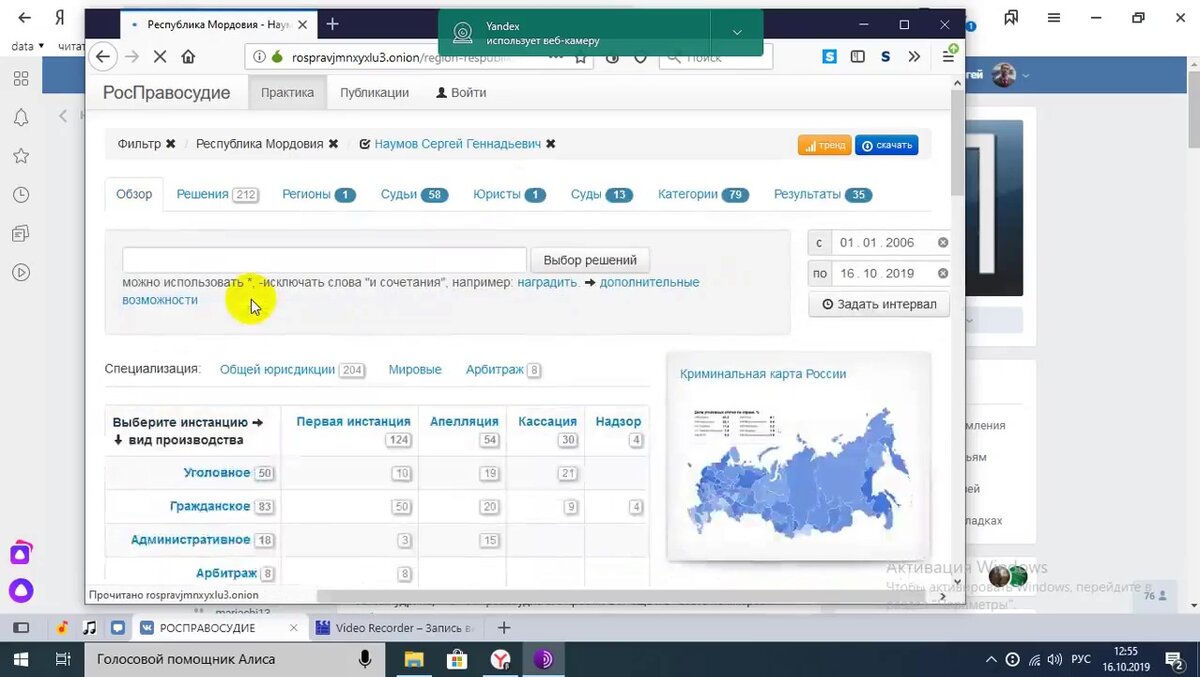The image size is (1200, 677).
Task: Stop loading the РосПравосудие page
Action: (x=159, y=57)
